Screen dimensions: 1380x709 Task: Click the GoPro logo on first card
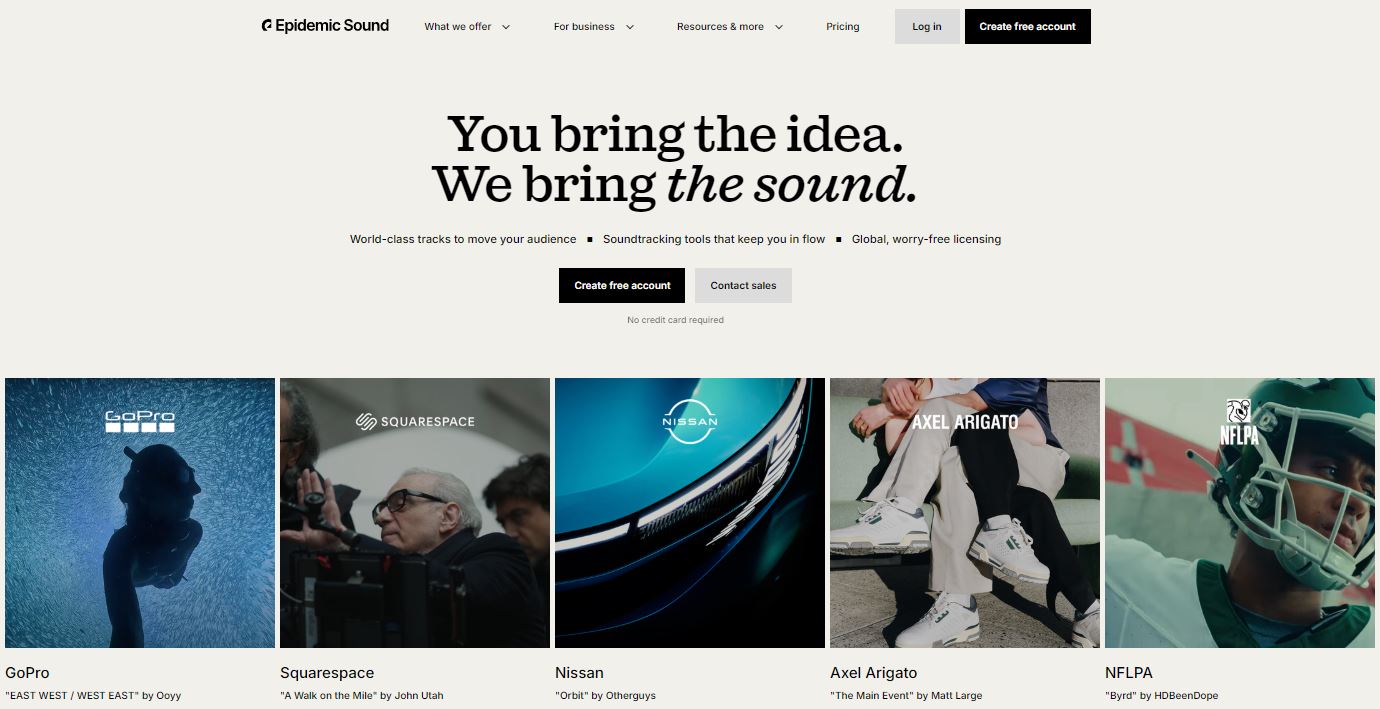click(140, 421)
